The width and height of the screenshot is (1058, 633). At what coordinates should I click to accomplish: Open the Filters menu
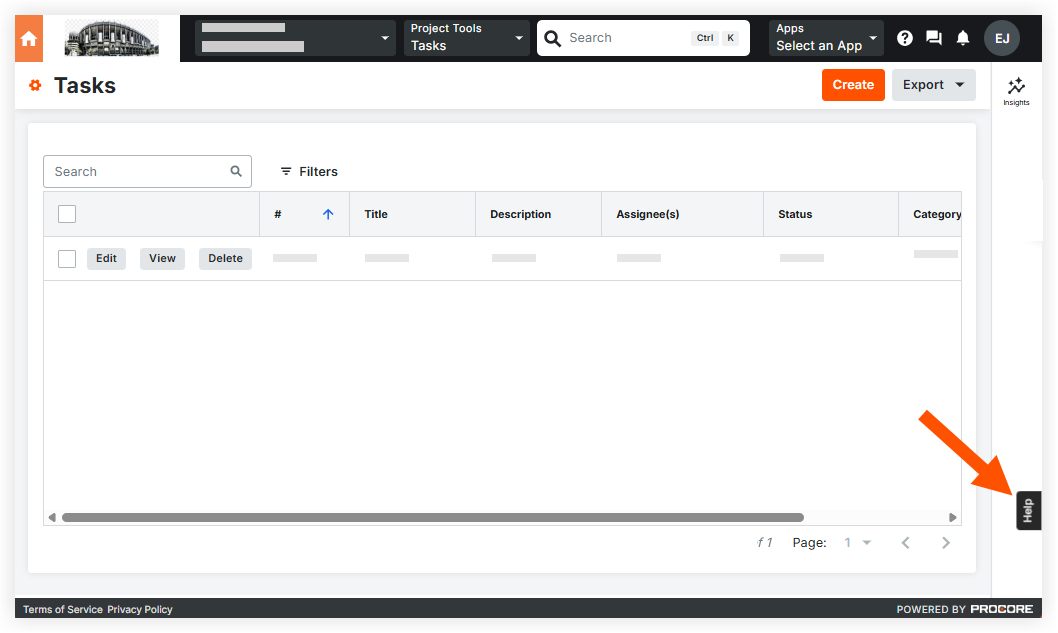point(308,171)
